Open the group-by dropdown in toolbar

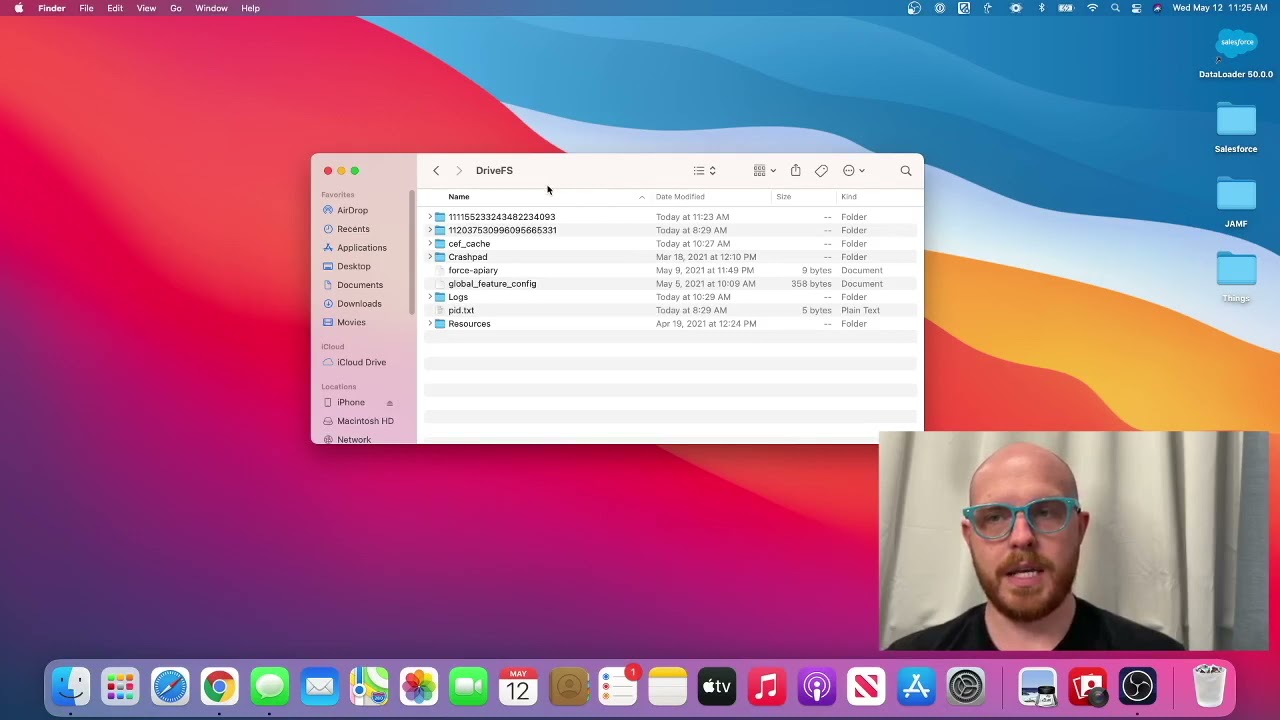click(765, 171)
